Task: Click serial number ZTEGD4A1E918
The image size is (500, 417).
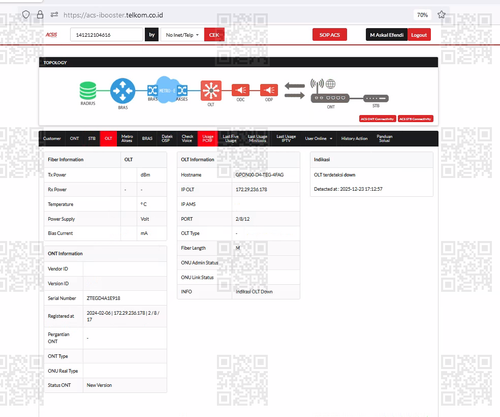Action: [x=104, y=298]
